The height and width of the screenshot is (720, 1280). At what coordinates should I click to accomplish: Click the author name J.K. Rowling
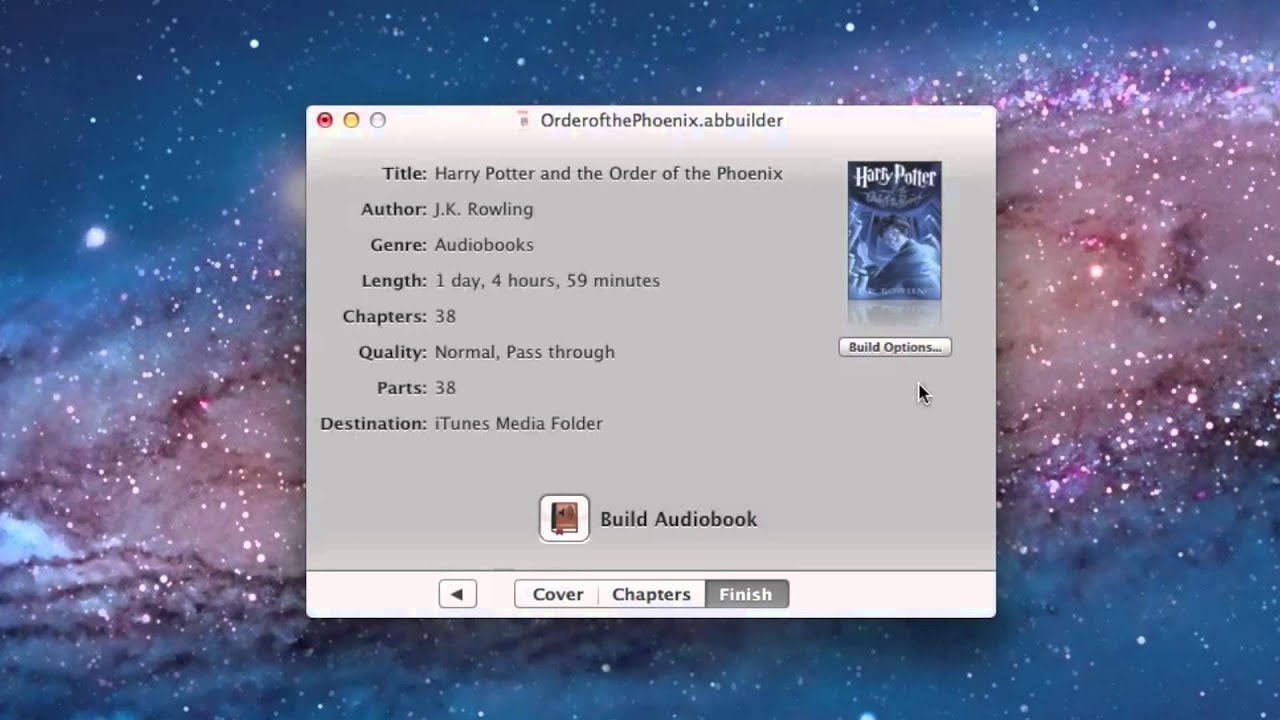[483, 209]
